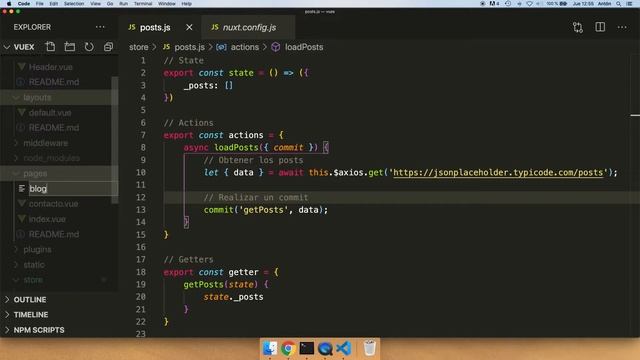Split the editor to the right
Viewport: 640px width, 360px height.
click(x=600, y=27)
